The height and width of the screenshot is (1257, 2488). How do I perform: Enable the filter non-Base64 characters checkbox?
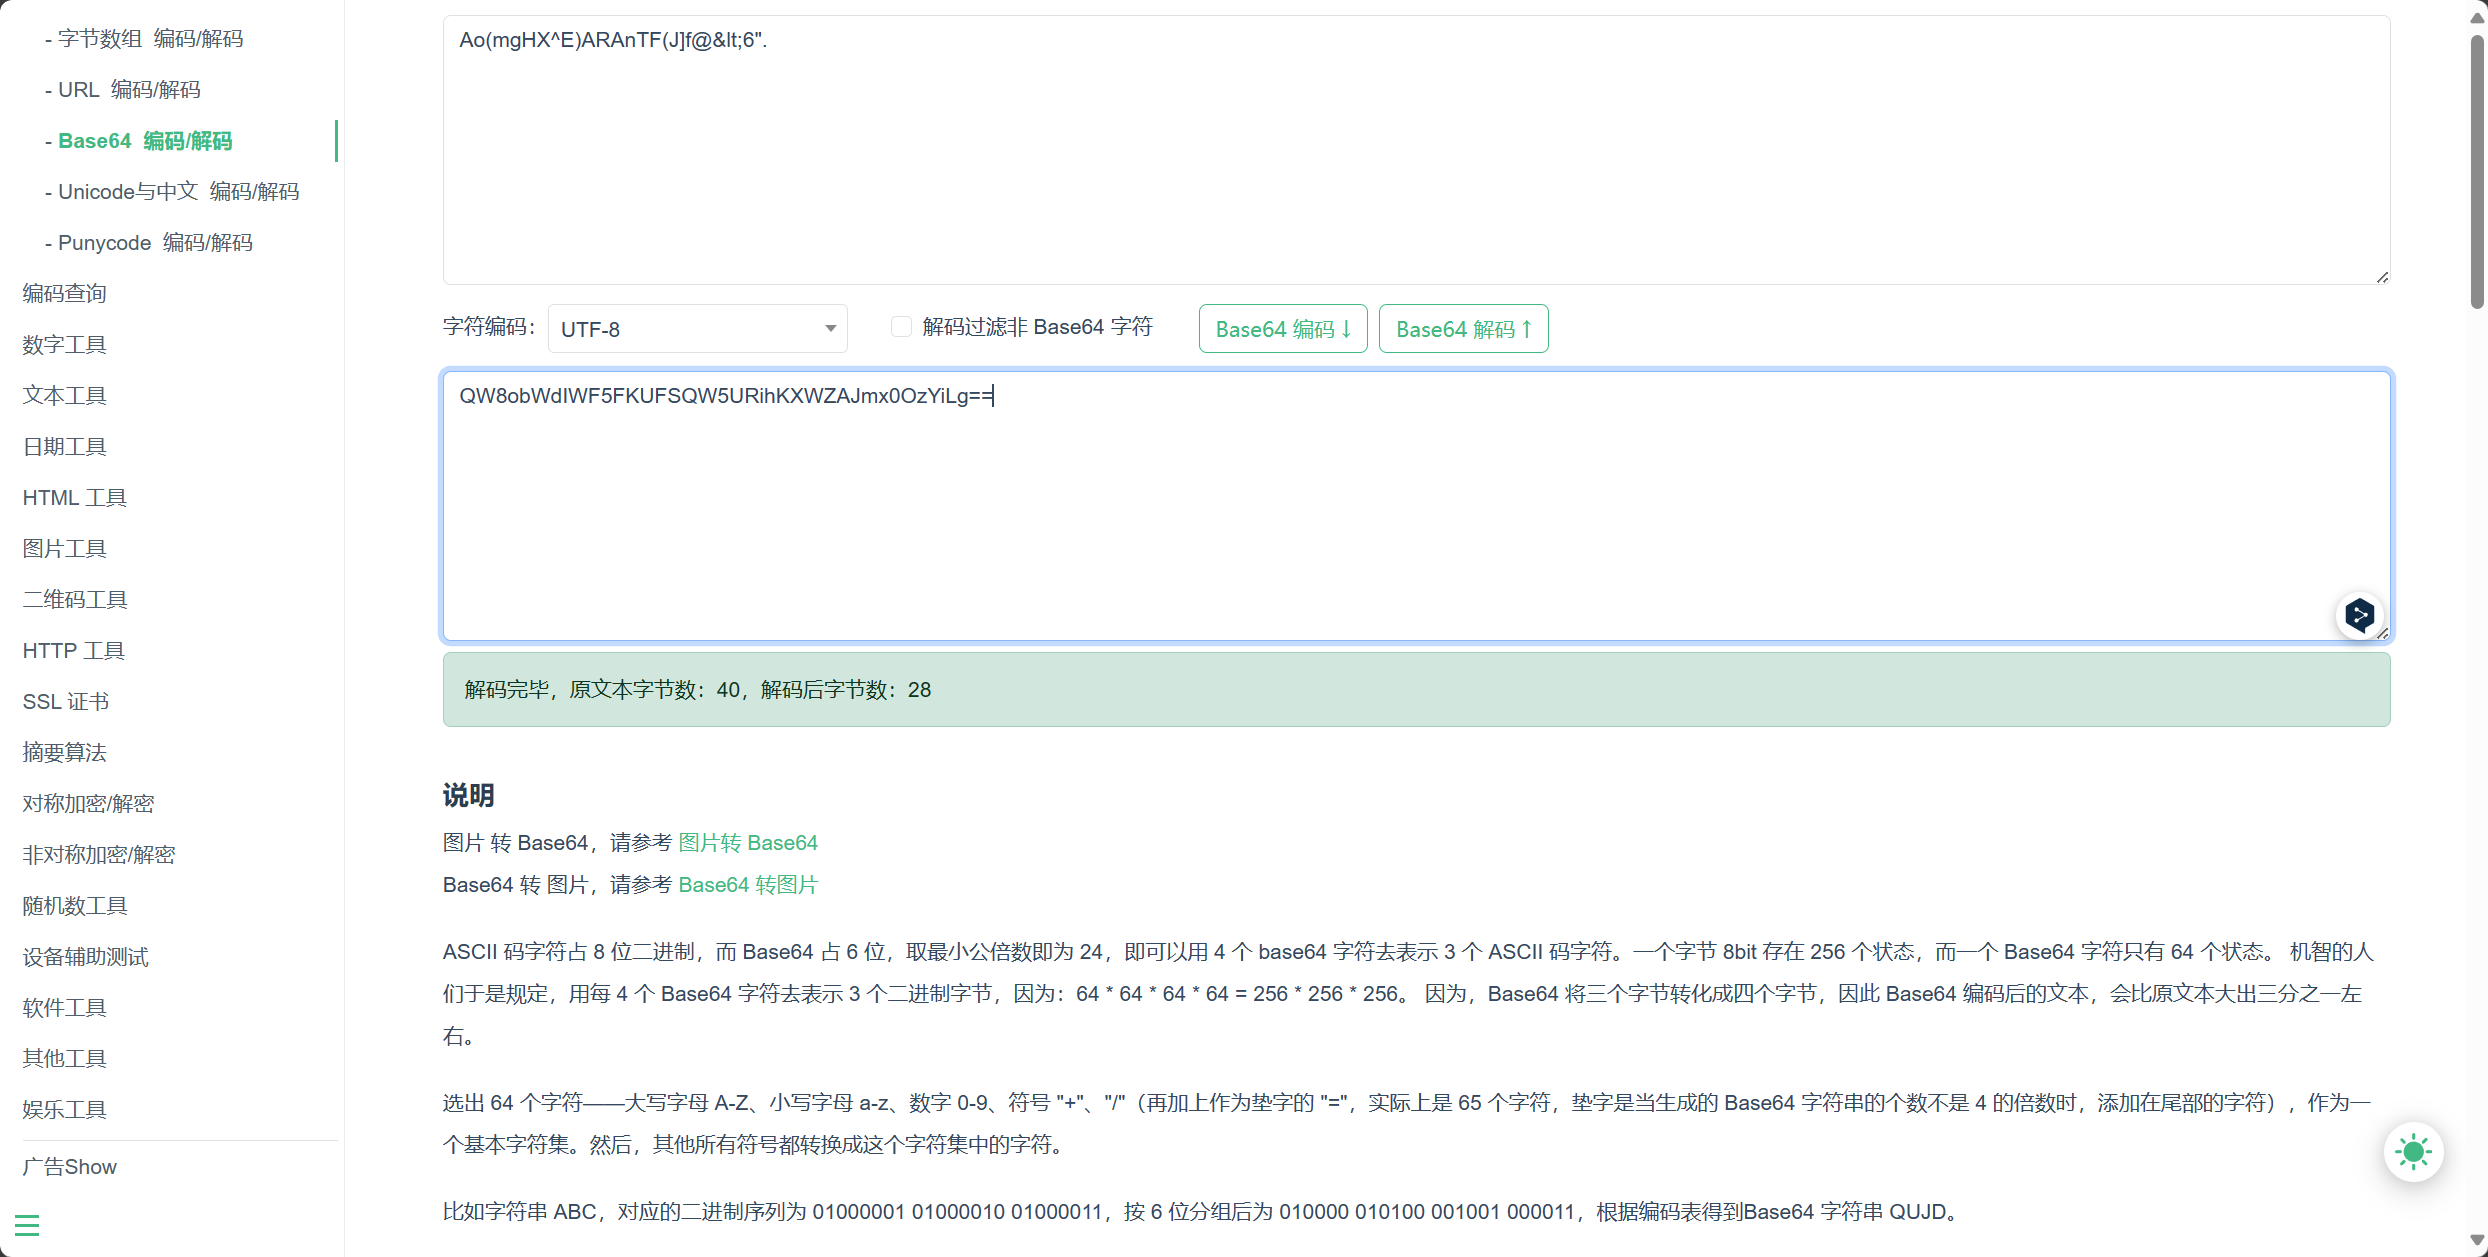click(901, 327)
